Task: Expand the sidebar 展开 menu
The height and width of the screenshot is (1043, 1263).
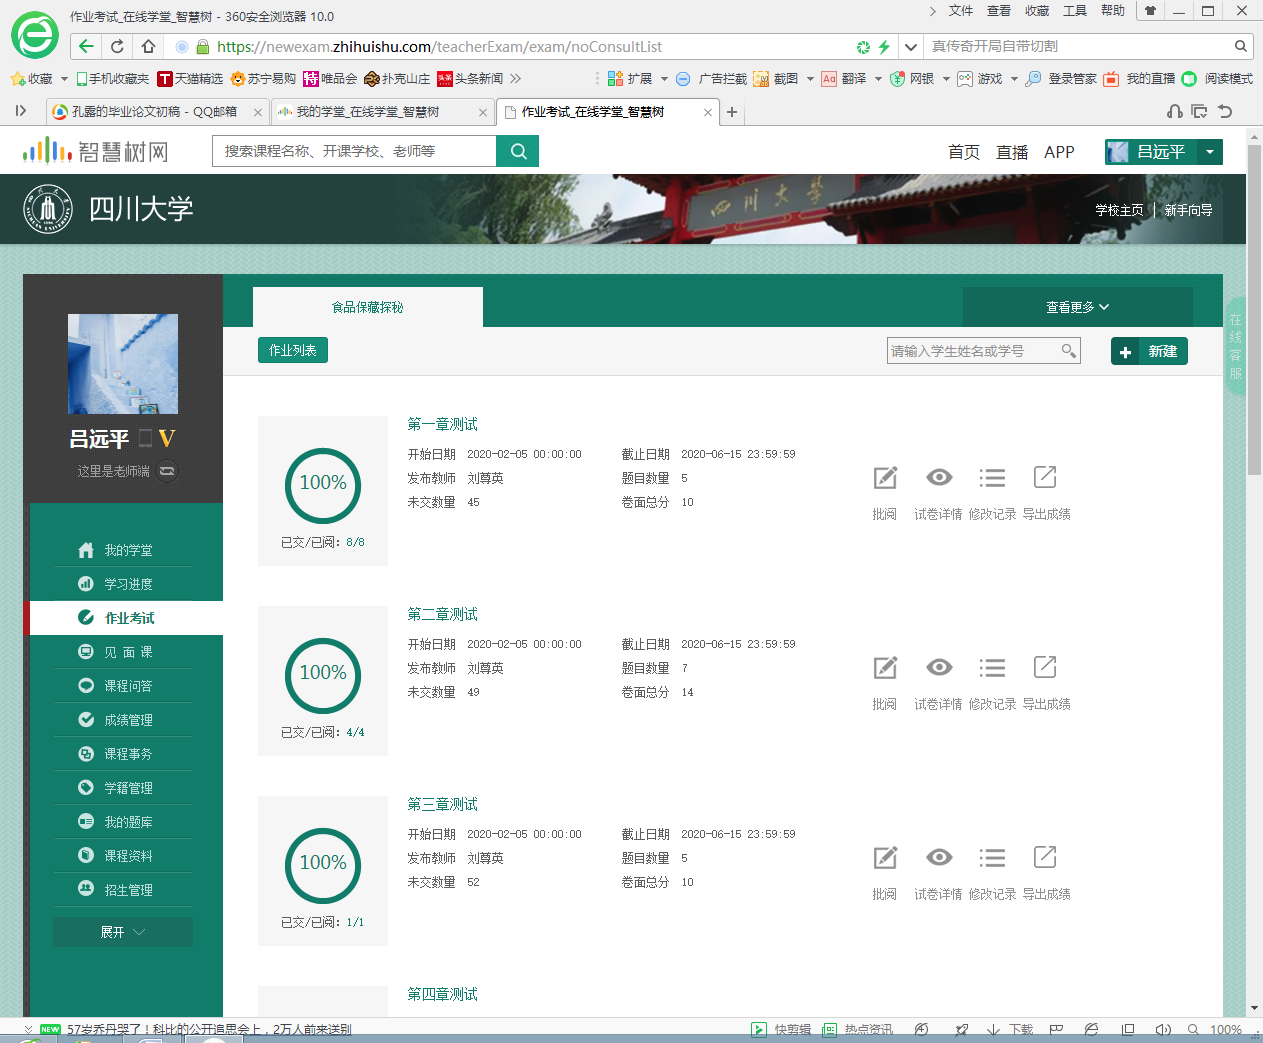Action: [123, 932]
